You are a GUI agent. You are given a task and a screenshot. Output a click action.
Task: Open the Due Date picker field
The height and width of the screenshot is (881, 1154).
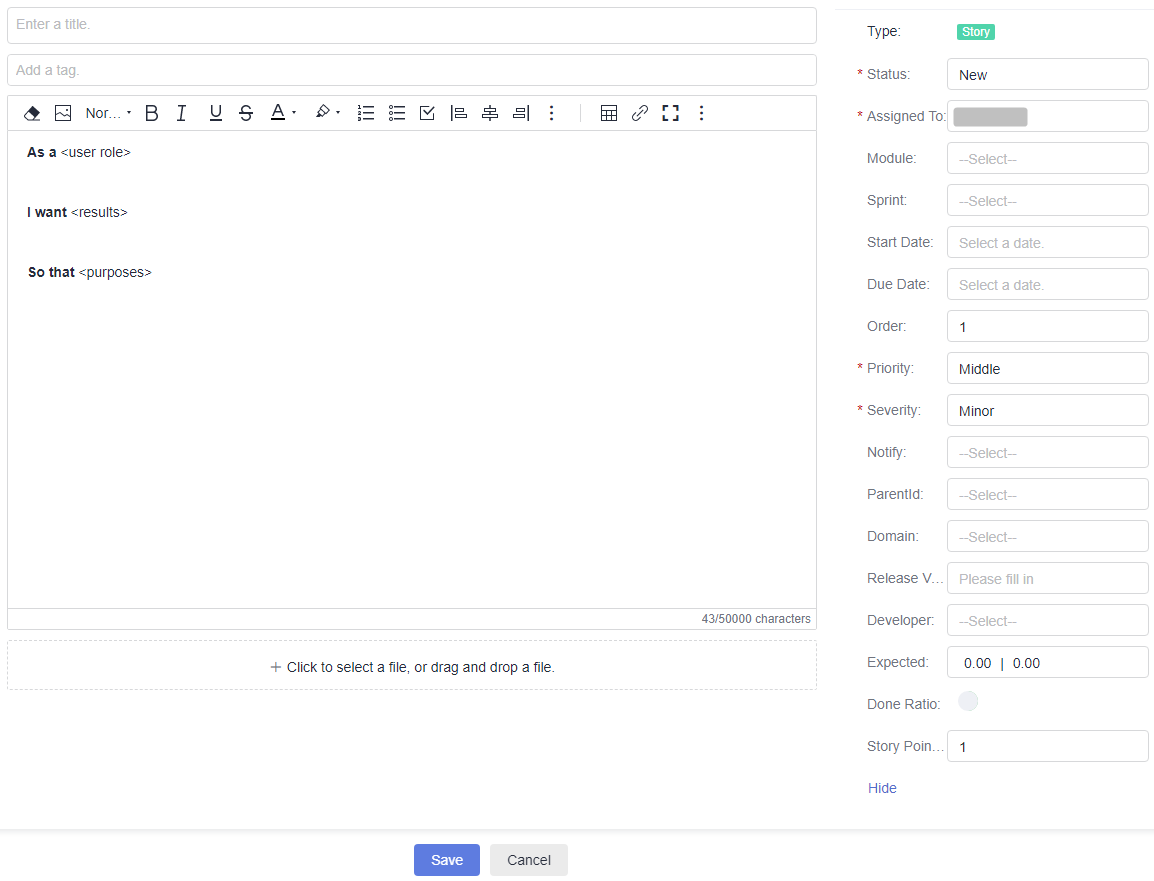pyautogui.click(x=1047, y=284)
